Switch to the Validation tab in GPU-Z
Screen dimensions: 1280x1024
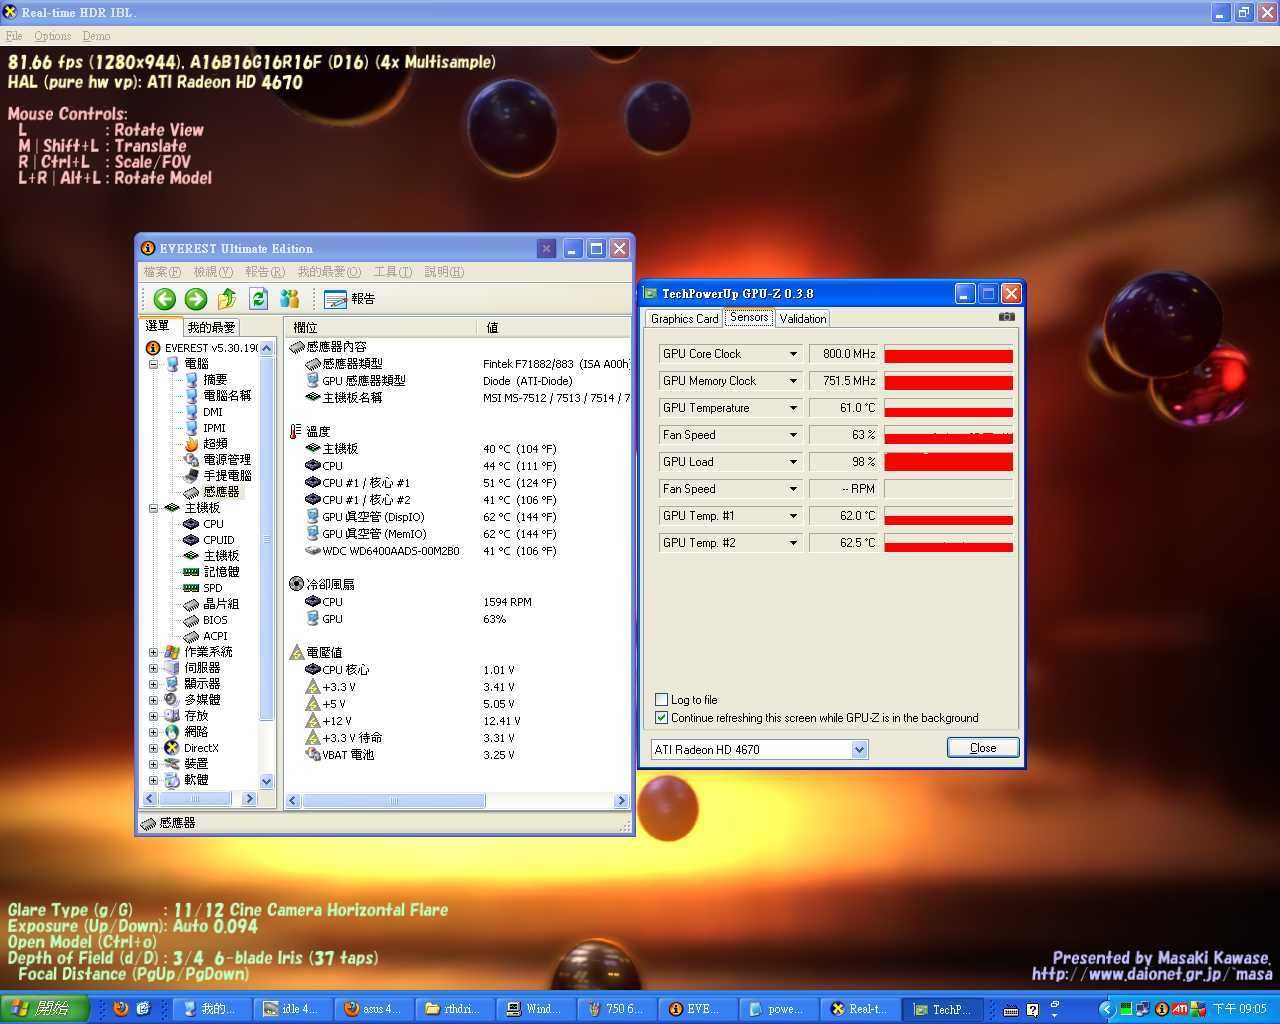pos(803,319)
